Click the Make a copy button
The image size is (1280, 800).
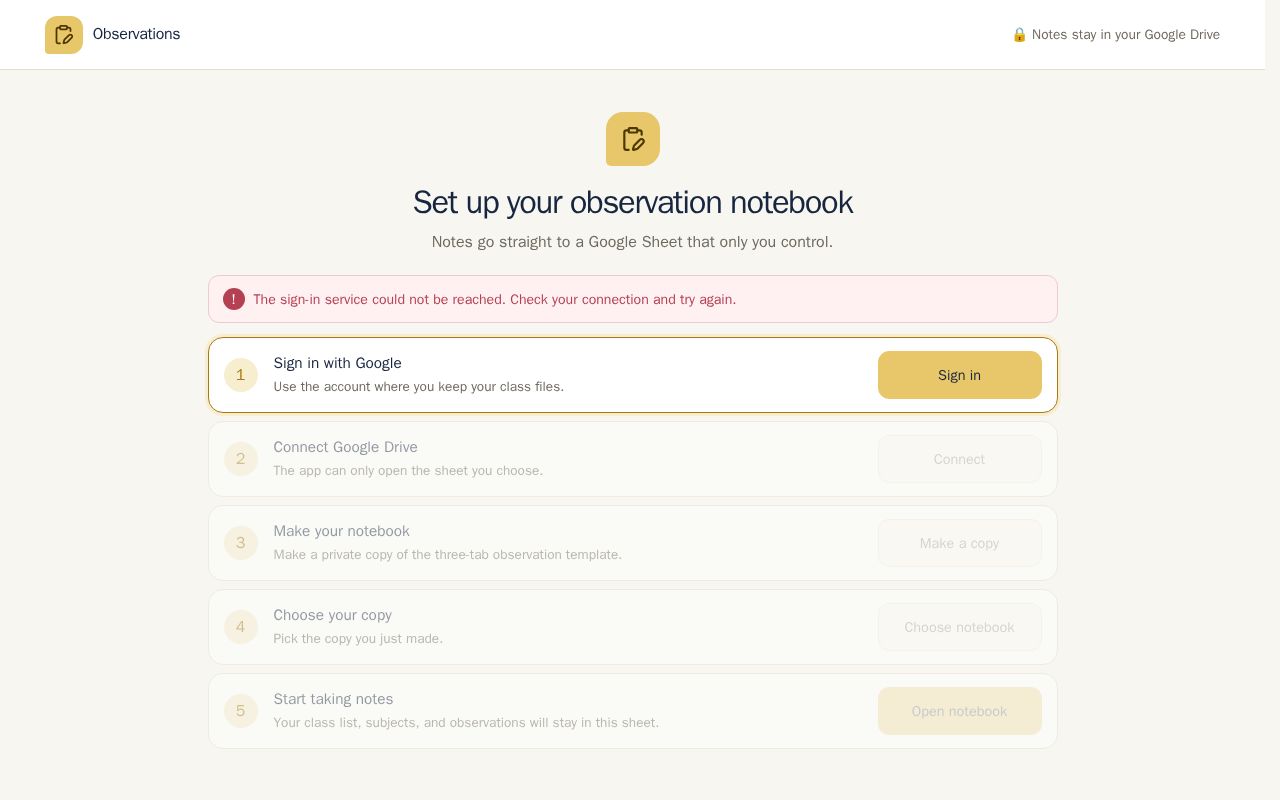(960, 543)
